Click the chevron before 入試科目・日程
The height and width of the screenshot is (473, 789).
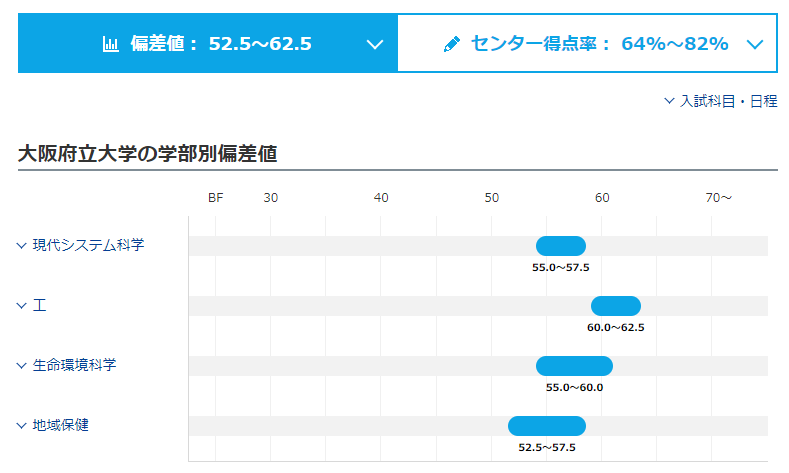669,101
